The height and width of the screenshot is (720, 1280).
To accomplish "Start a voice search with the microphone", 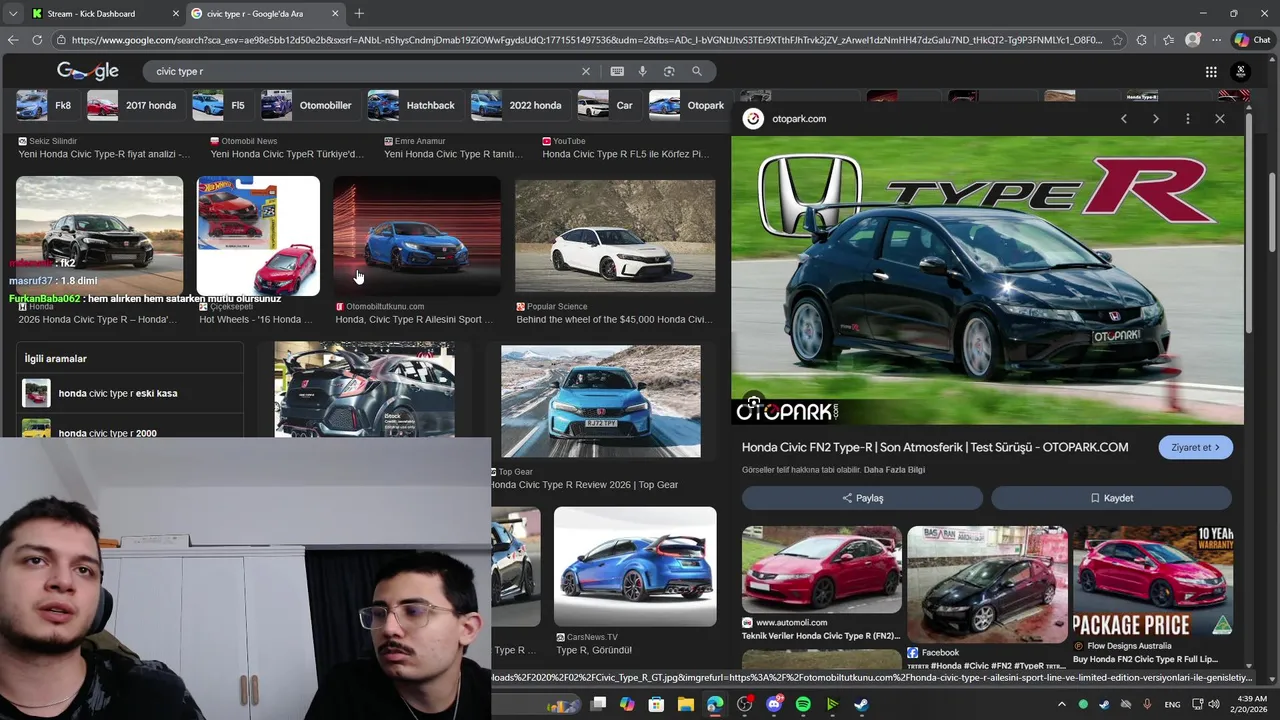I will point(642,72).
